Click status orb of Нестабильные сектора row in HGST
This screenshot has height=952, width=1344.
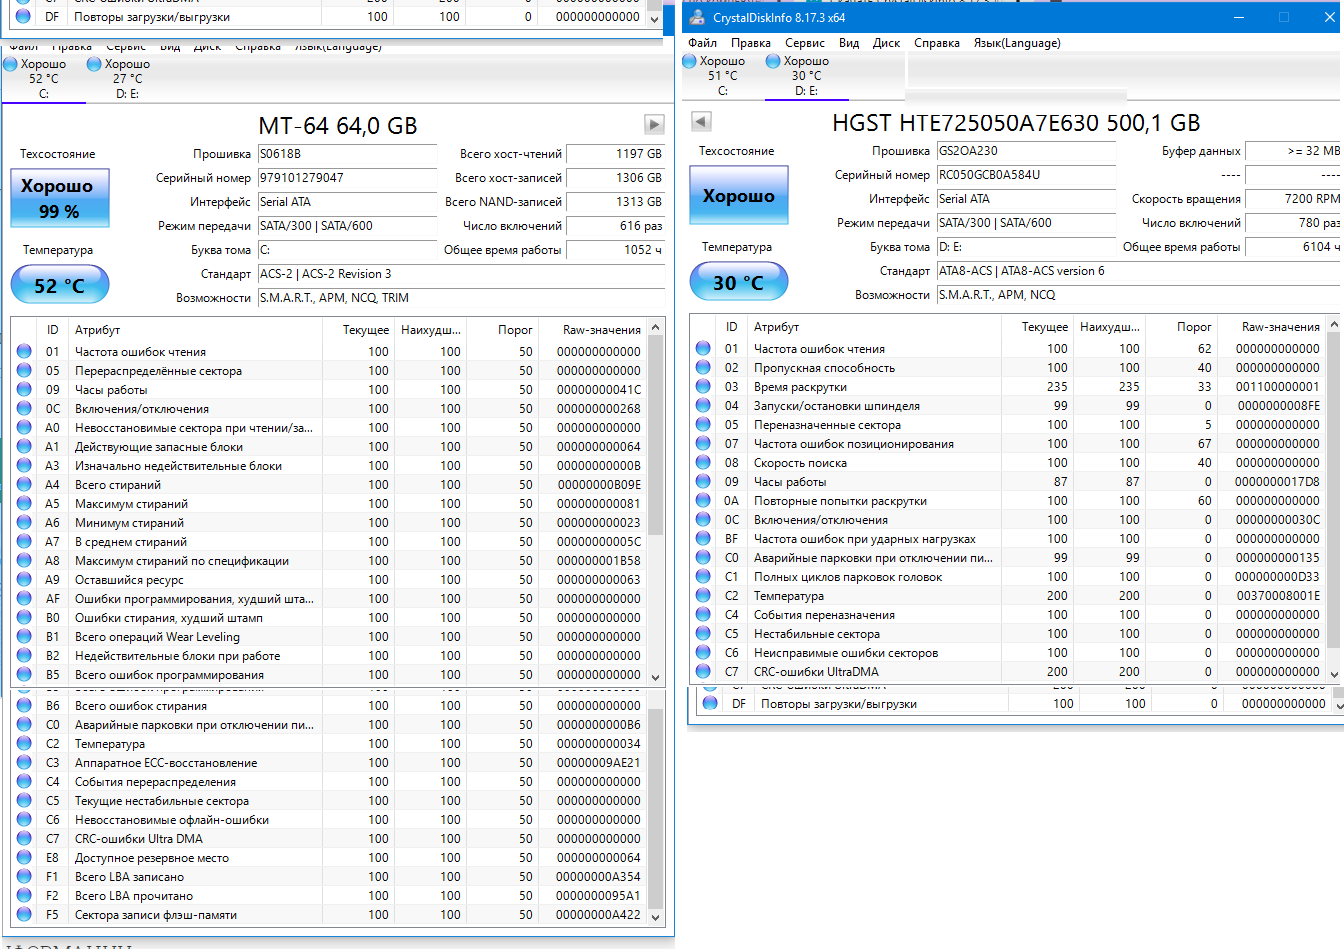point(703,633)
